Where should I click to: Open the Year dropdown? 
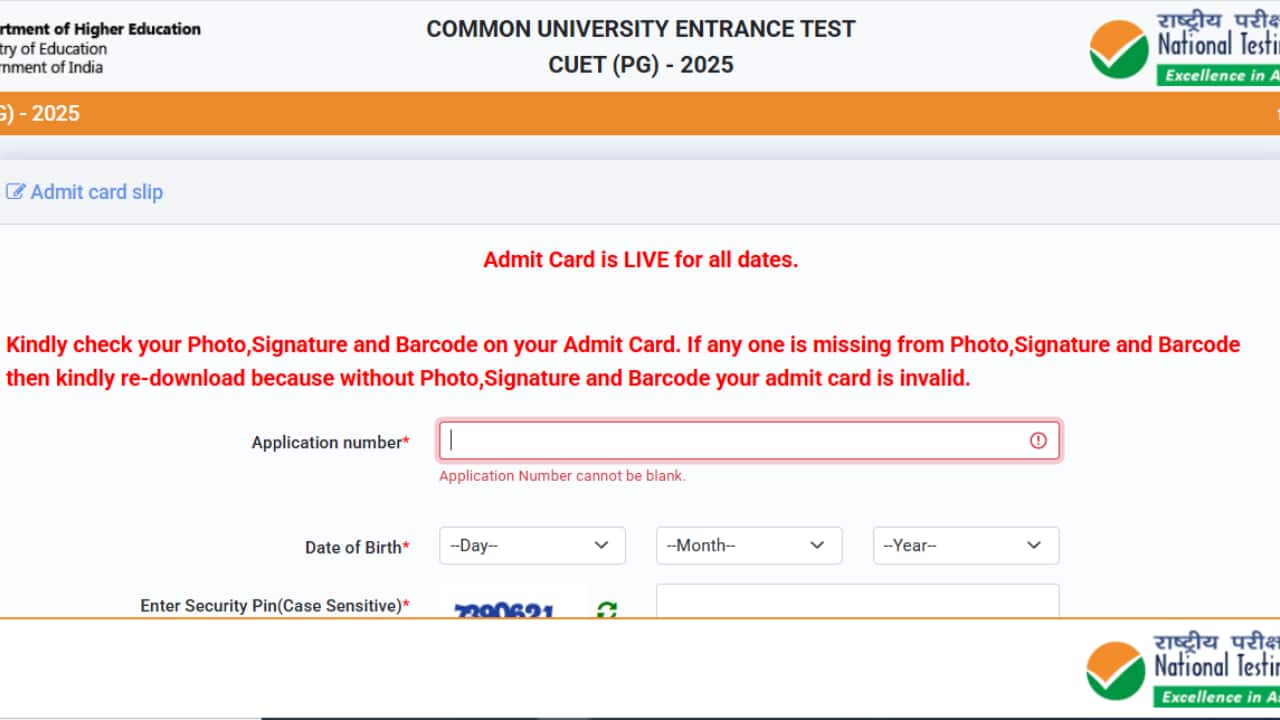[x=965, y=545]
